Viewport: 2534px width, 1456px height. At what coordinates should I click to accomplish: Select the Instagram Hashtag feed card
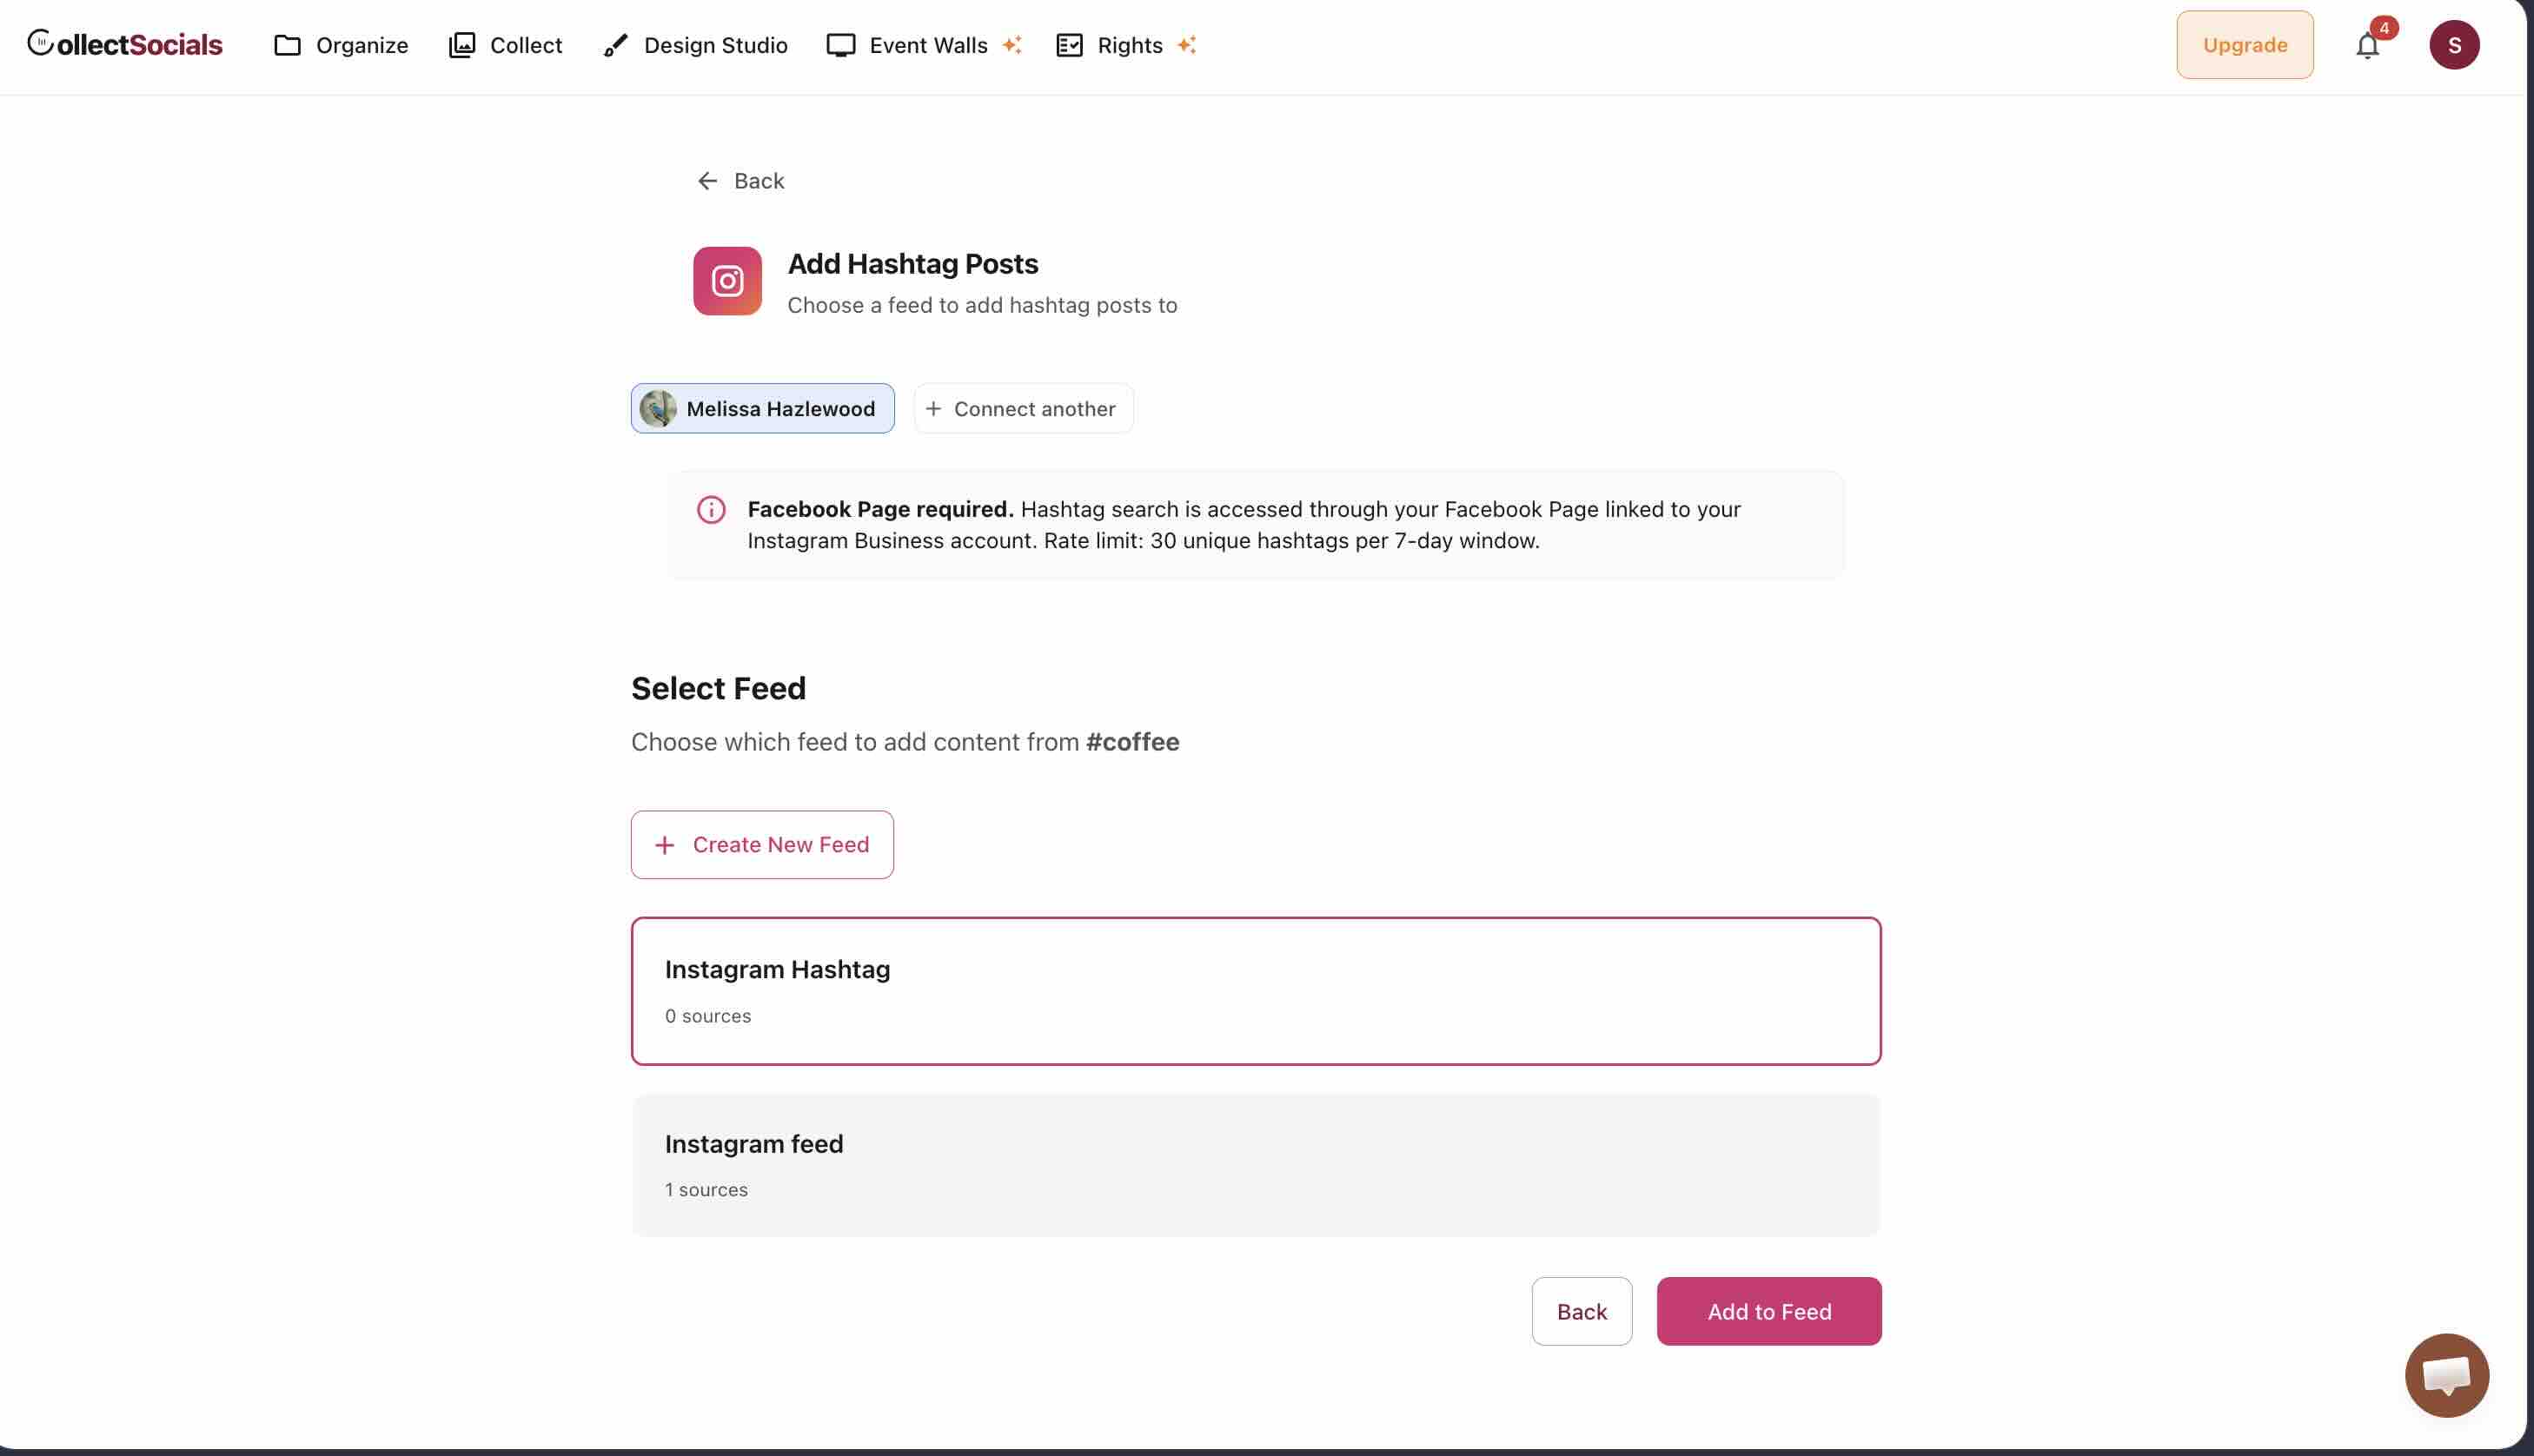pyautogui.click(x=1255, y=990)
